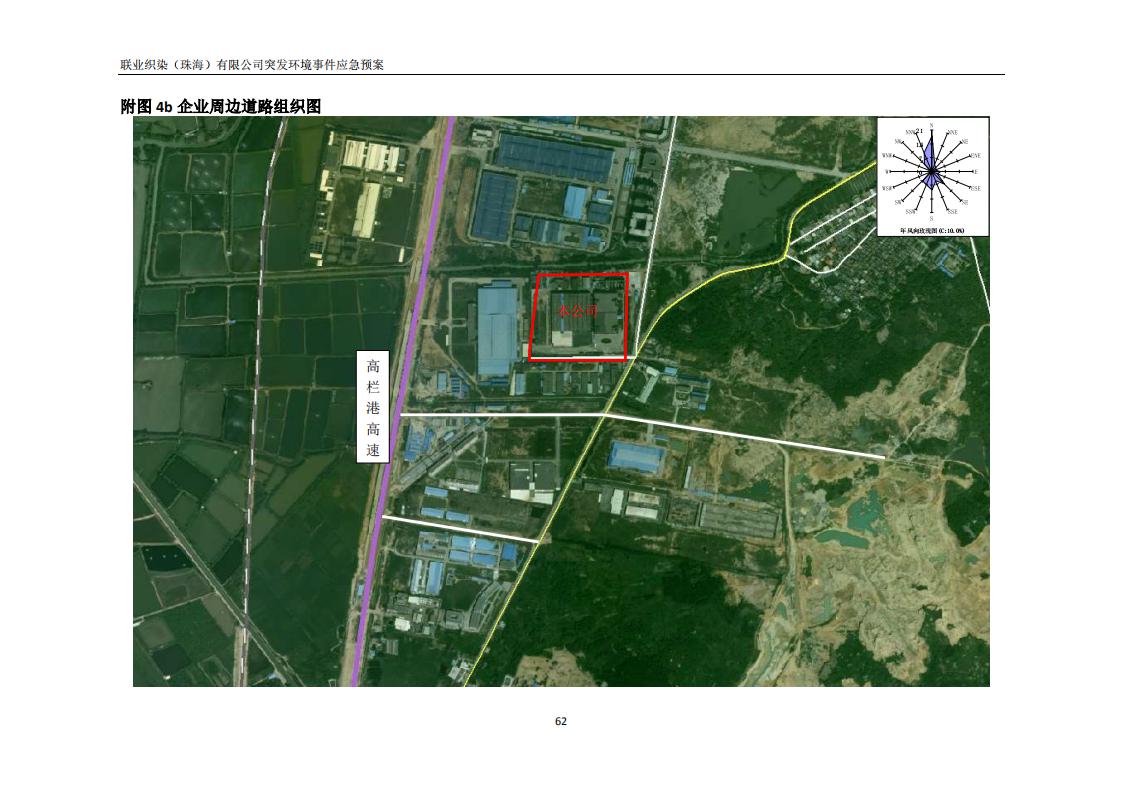
Task: Click the E label on wind rose
Action: click(x=974, y=172)
